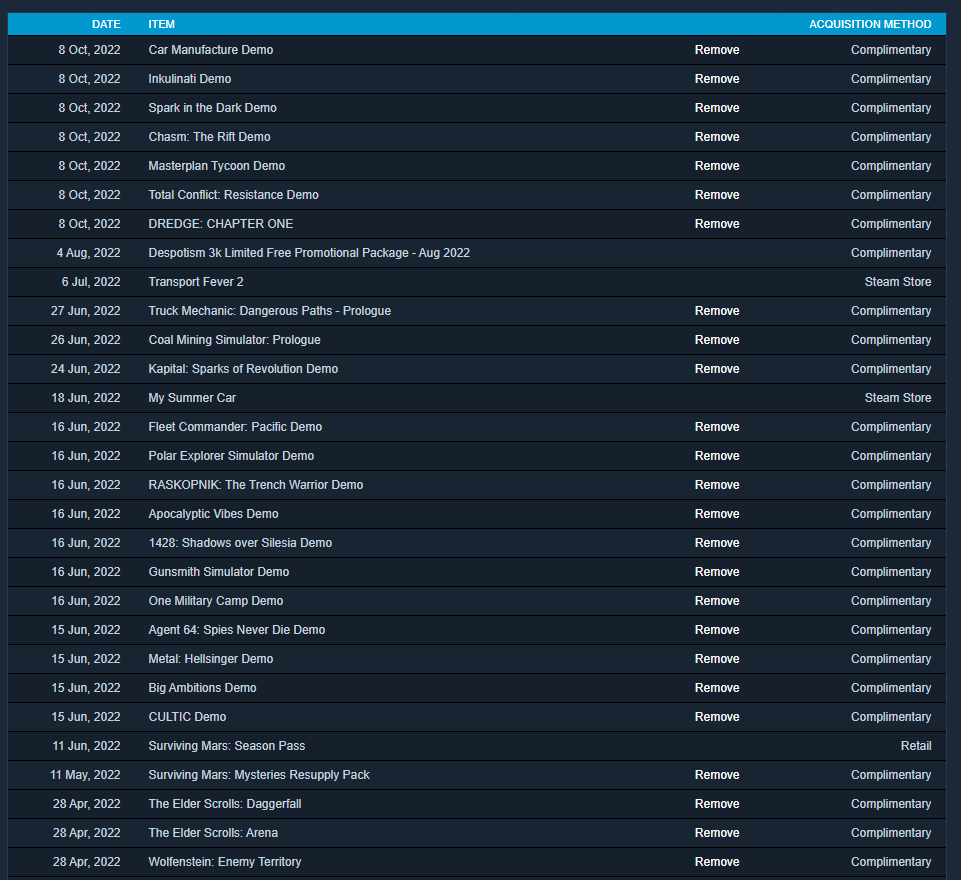Remove RASKOPNIK: The Trench Warrior Demo
This screenshot has height=880, width=961.
716,485
